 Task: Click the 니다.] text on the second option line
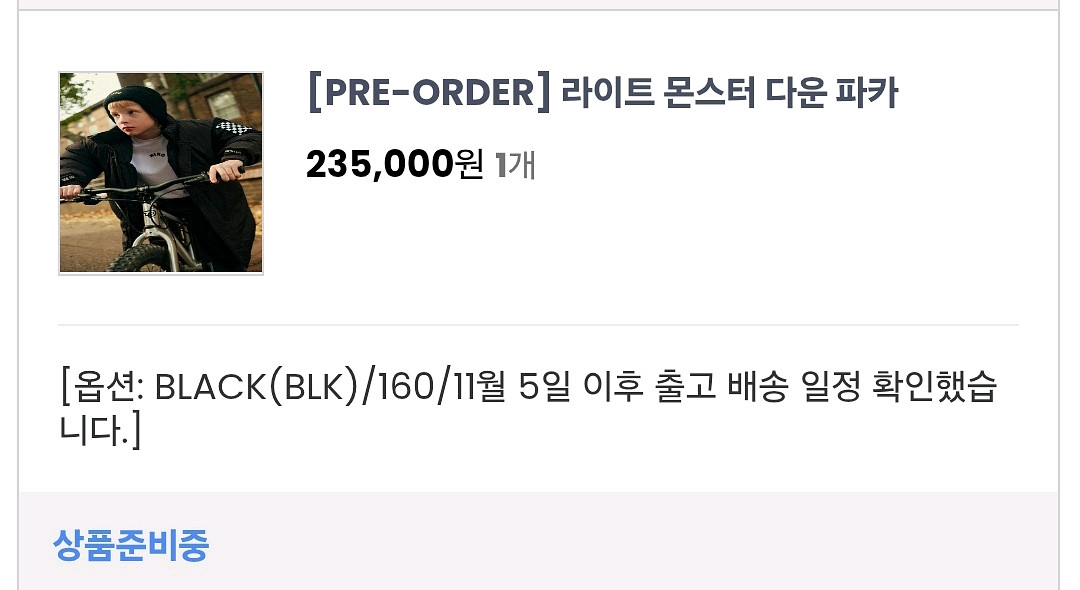point(100,430)
